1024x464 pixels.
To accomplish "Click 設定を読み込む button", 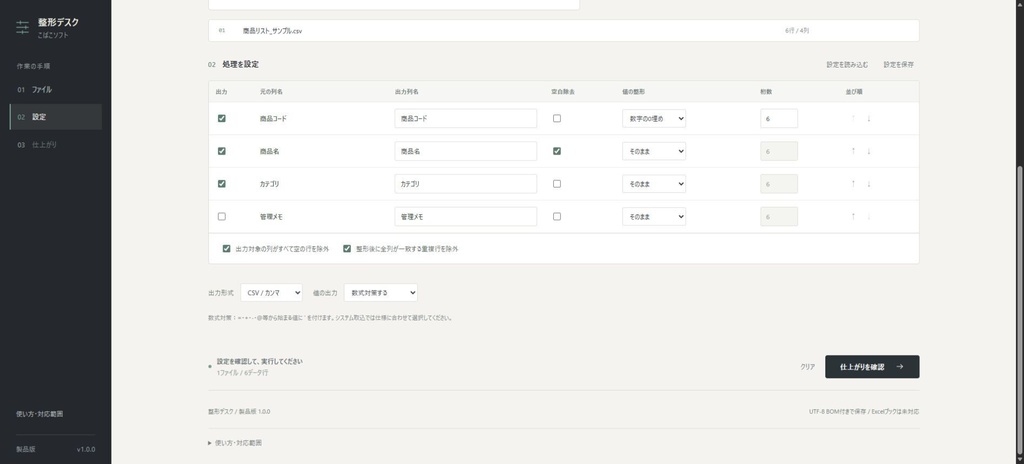I will 847,65.
